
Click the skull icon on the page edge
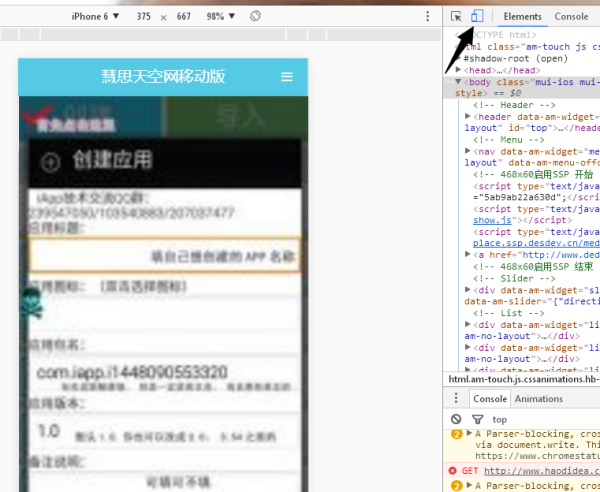(31, 303)
